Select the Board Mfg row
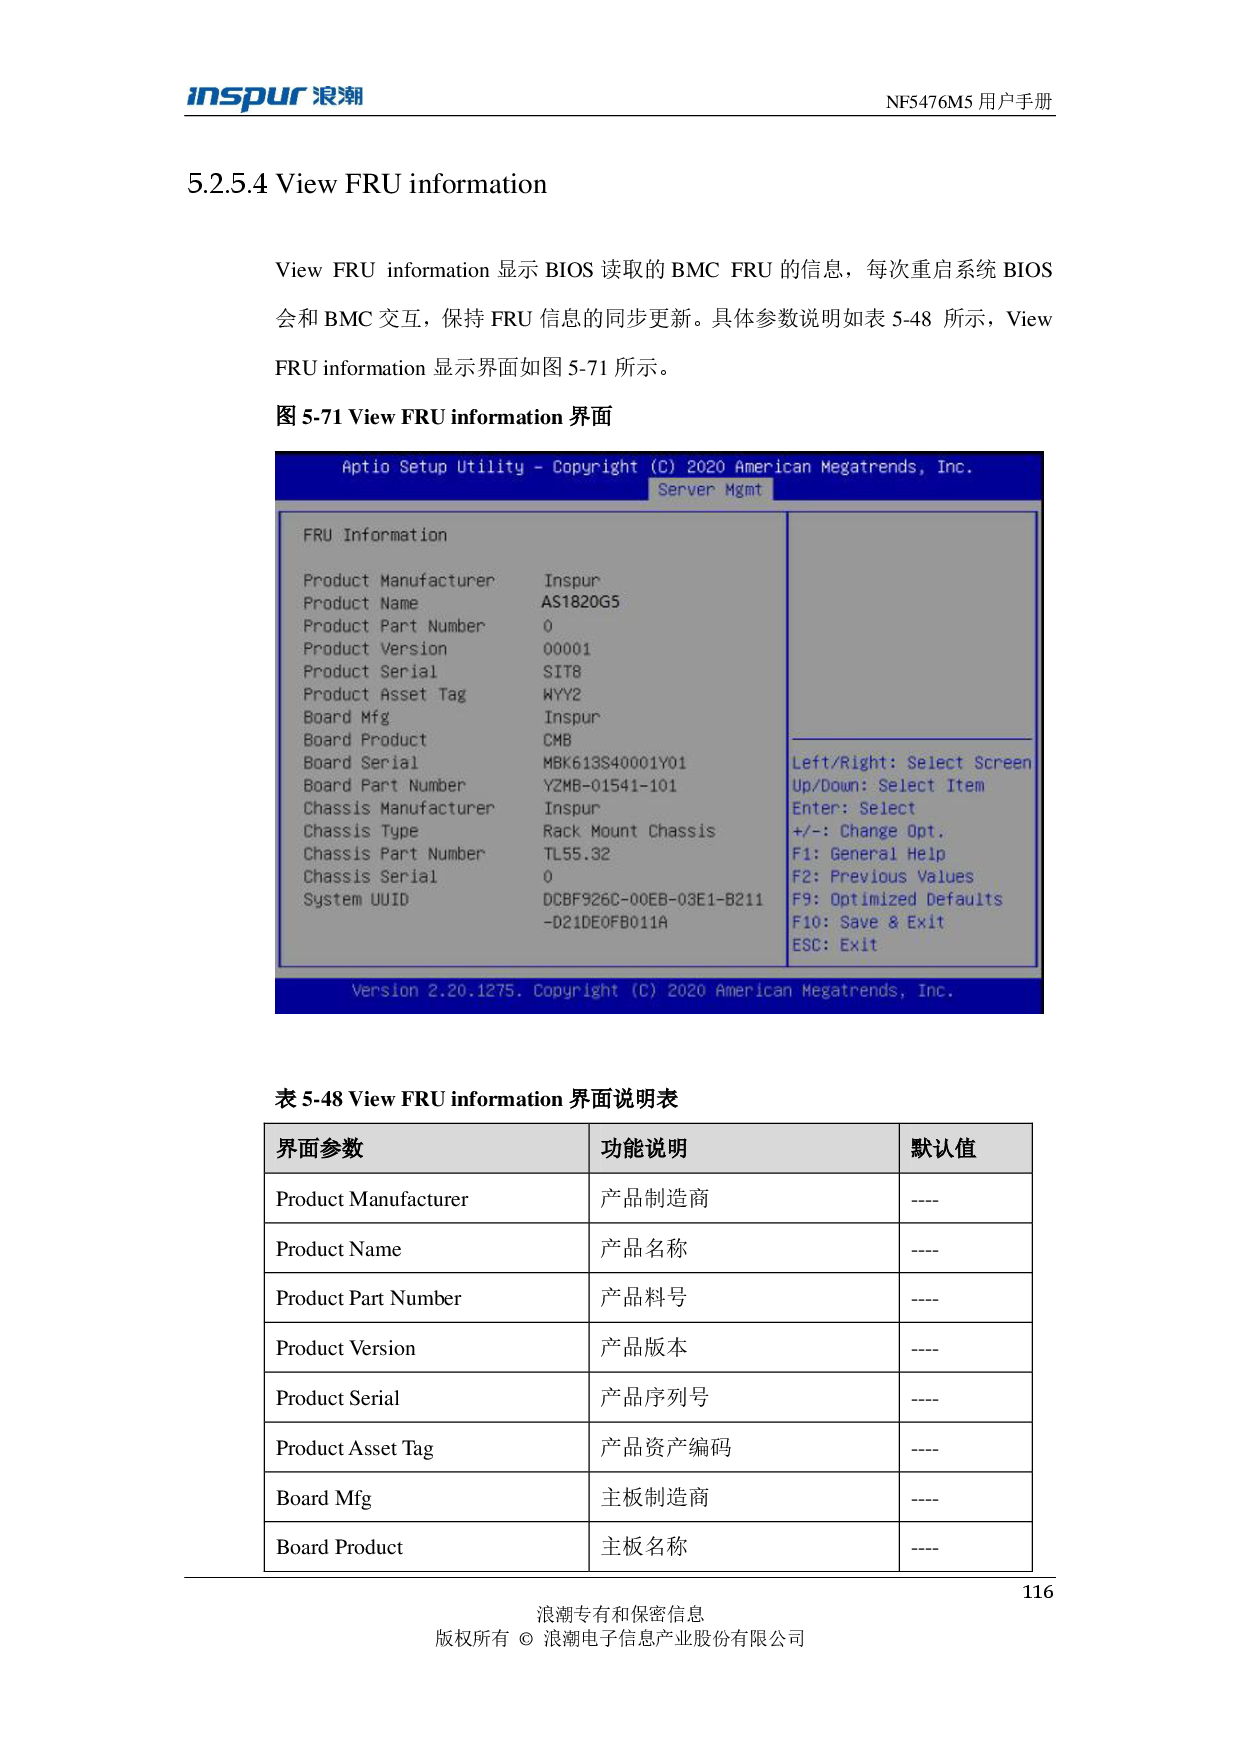Image resolution: width=1240 pixels, height=1754 pixels. [x=346, y=718]
